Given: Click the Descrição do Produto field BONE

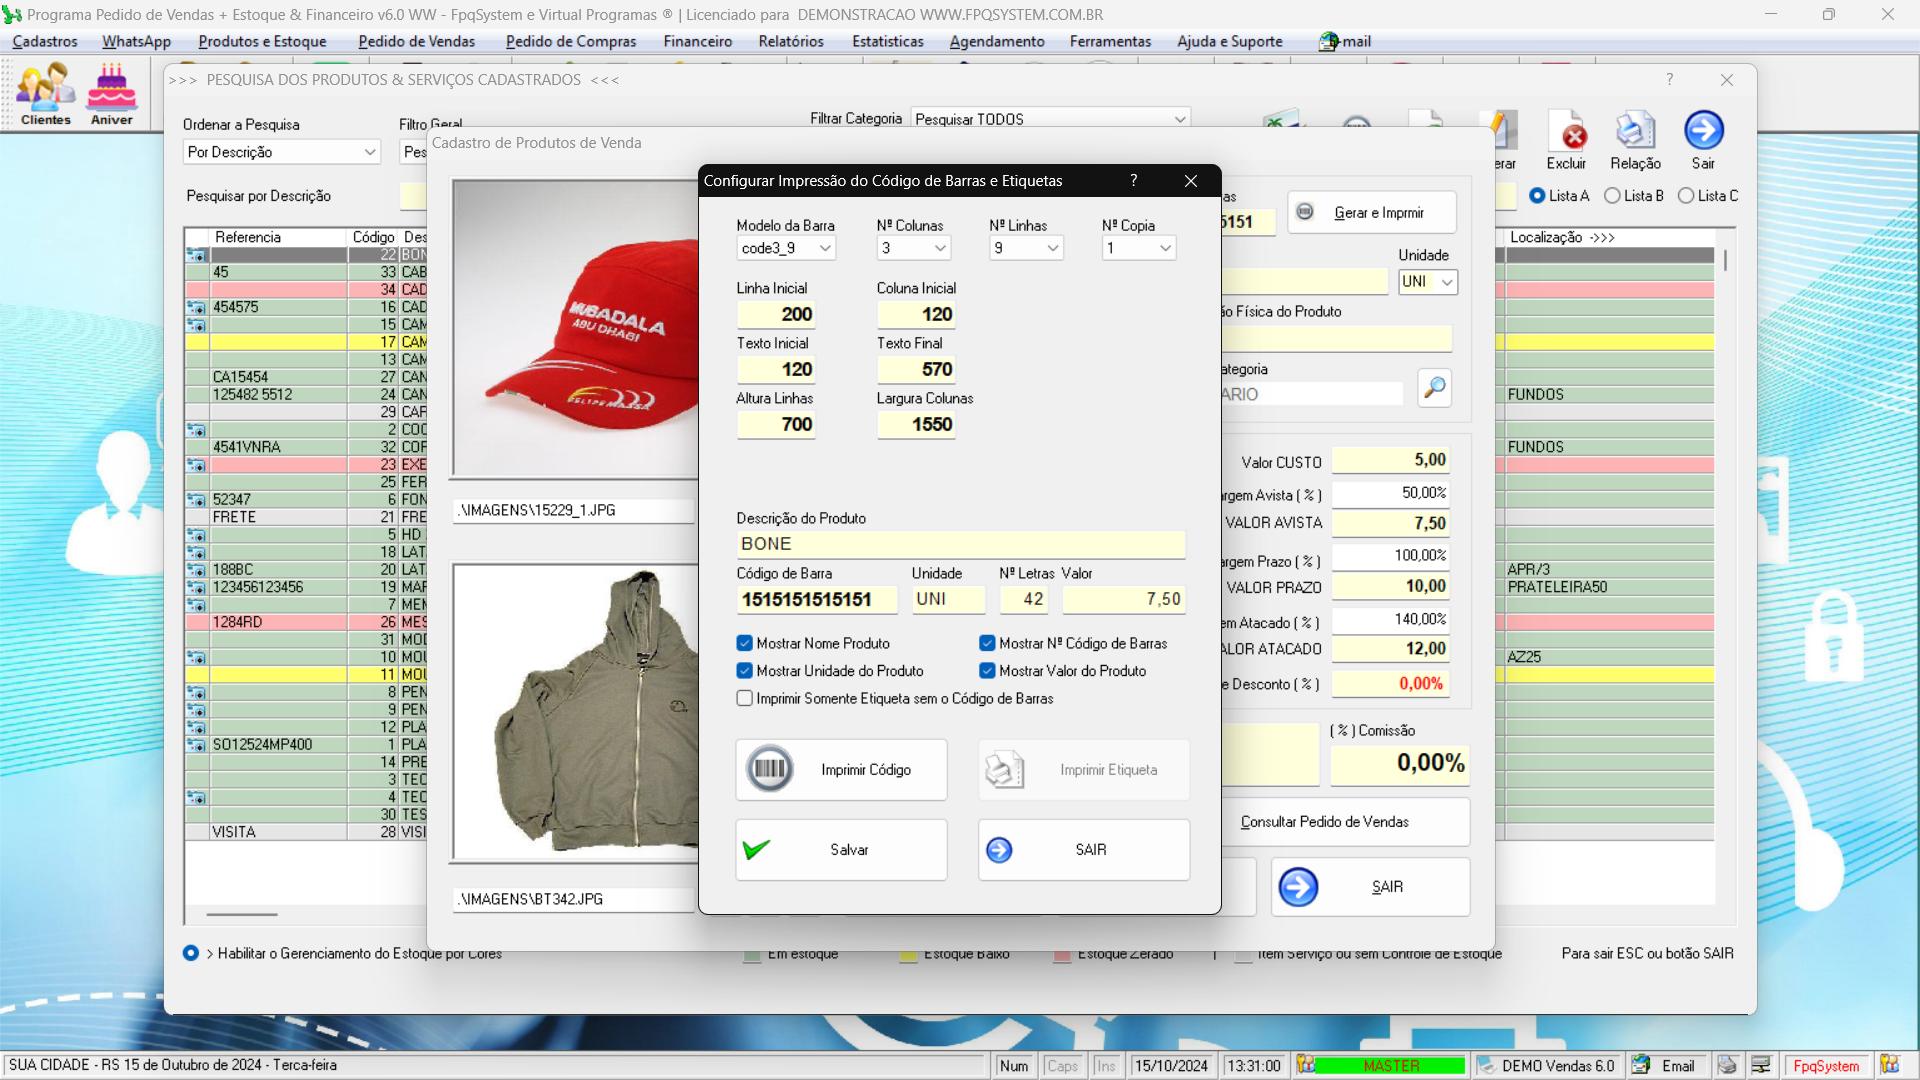Looking at the screenshot, I should (x=960, y=544).
